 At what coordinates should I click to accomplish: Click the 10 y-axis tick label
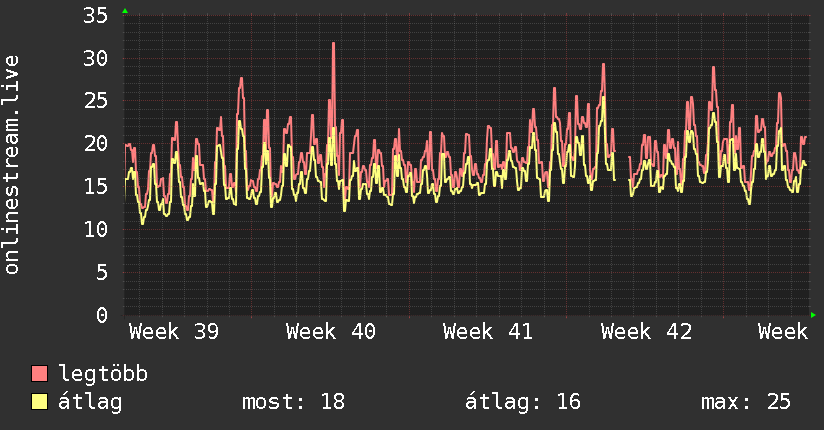pyautogui.click(x=96, y=229)
